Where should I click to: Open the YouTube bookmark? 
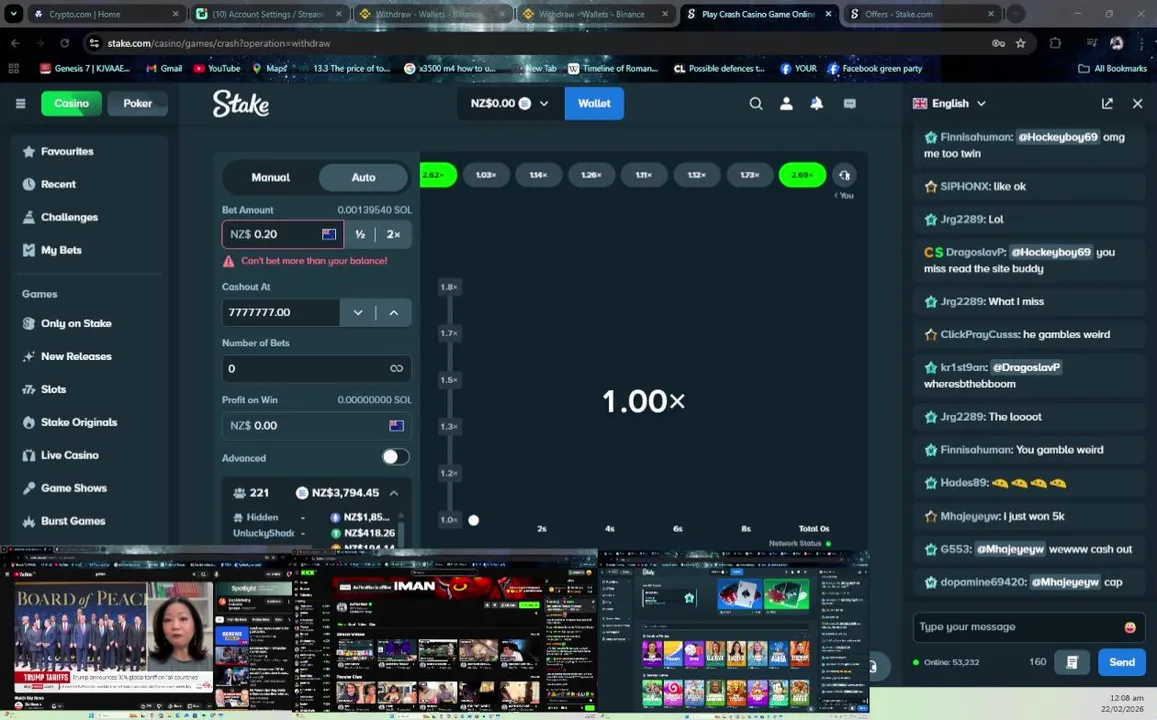coord(217,69)
